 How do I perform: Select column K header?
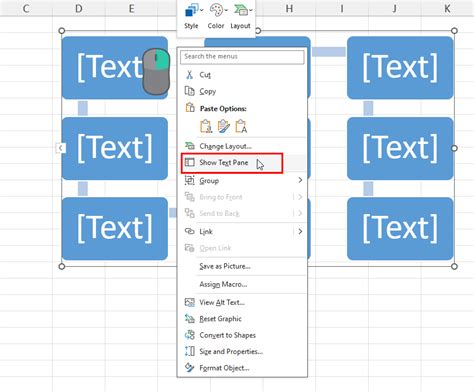tap(447, 8)
